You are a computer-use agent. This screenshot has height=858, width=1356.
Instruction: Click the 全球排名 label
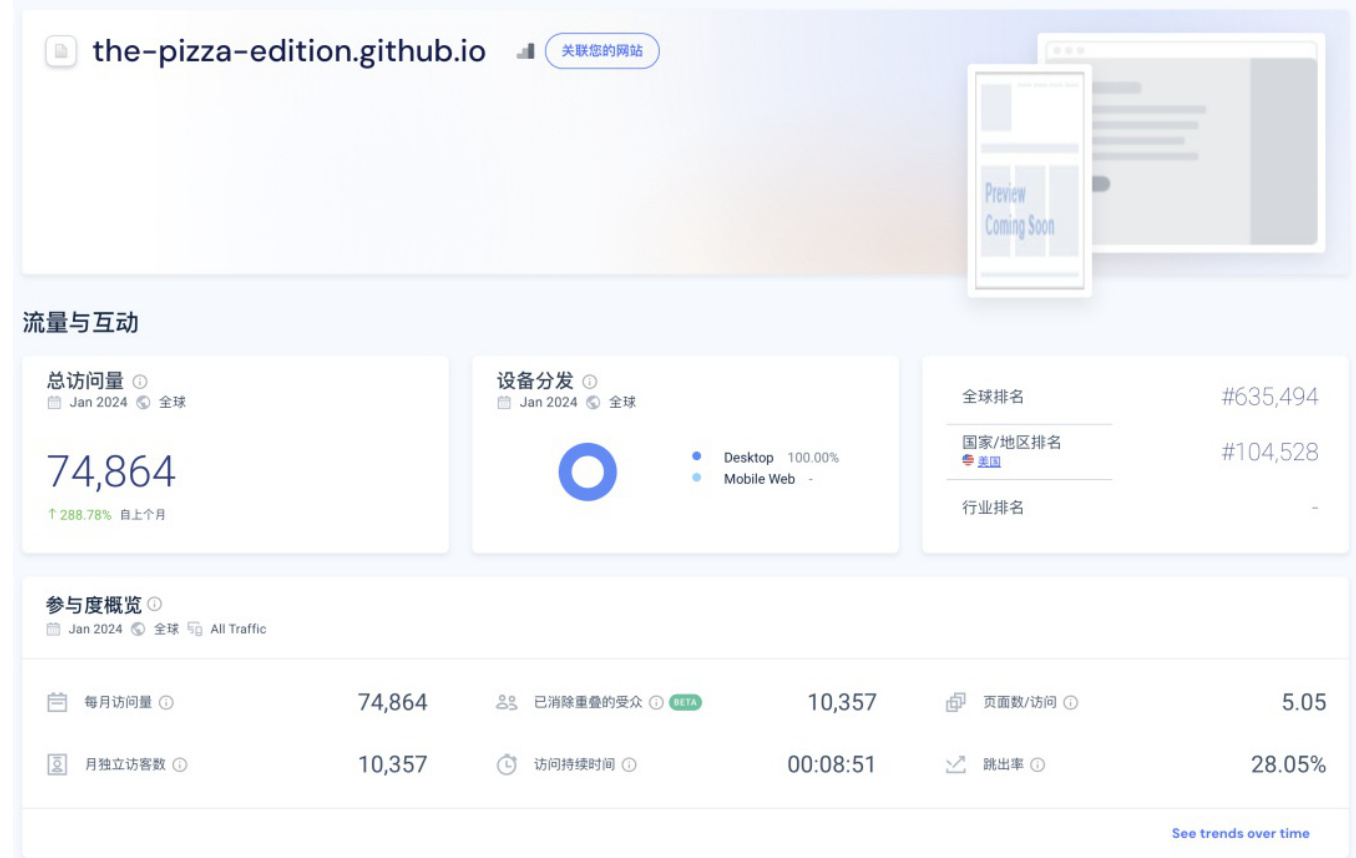point(993,397)
